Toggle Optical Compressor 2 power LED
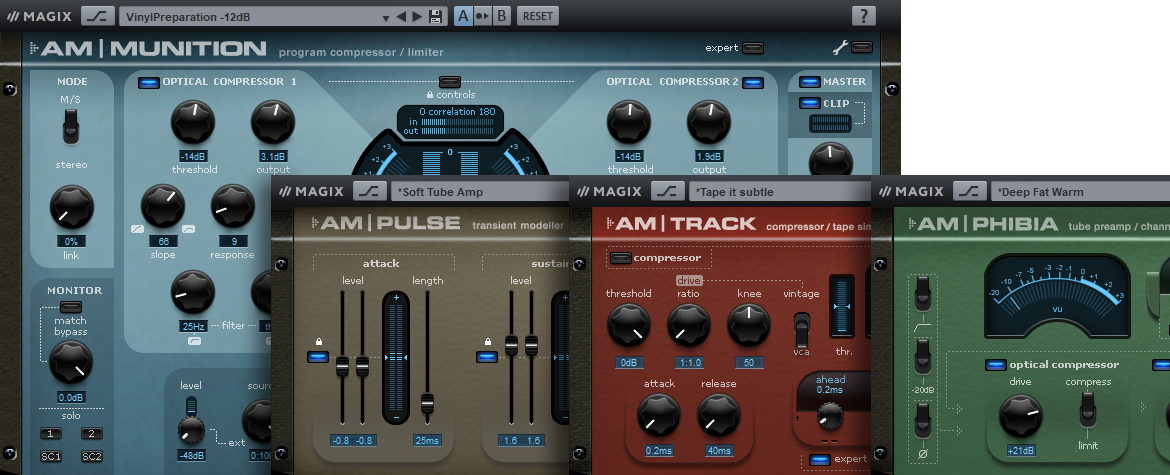 coord(753,82)
